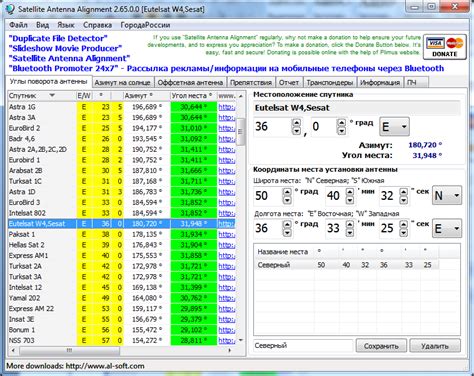Select the Astra 1G row

pyautogui.click(x=121, y=107)
